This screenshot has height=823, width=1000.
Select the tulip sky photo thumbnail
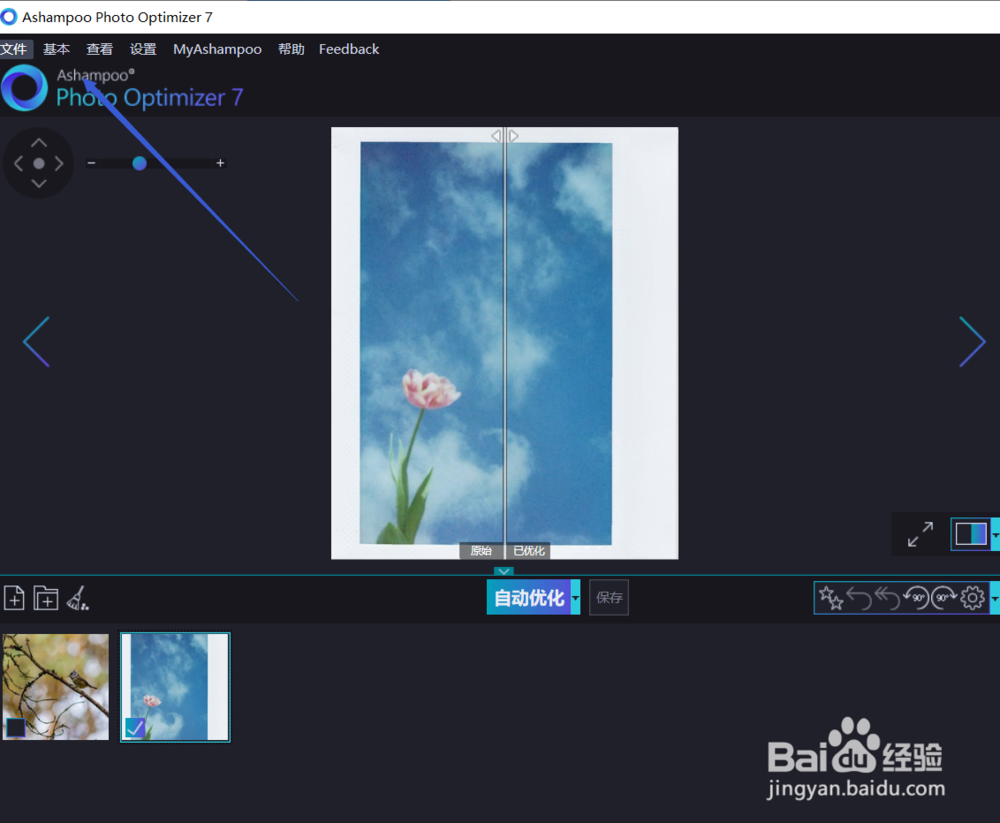click(x=175, y=686)
